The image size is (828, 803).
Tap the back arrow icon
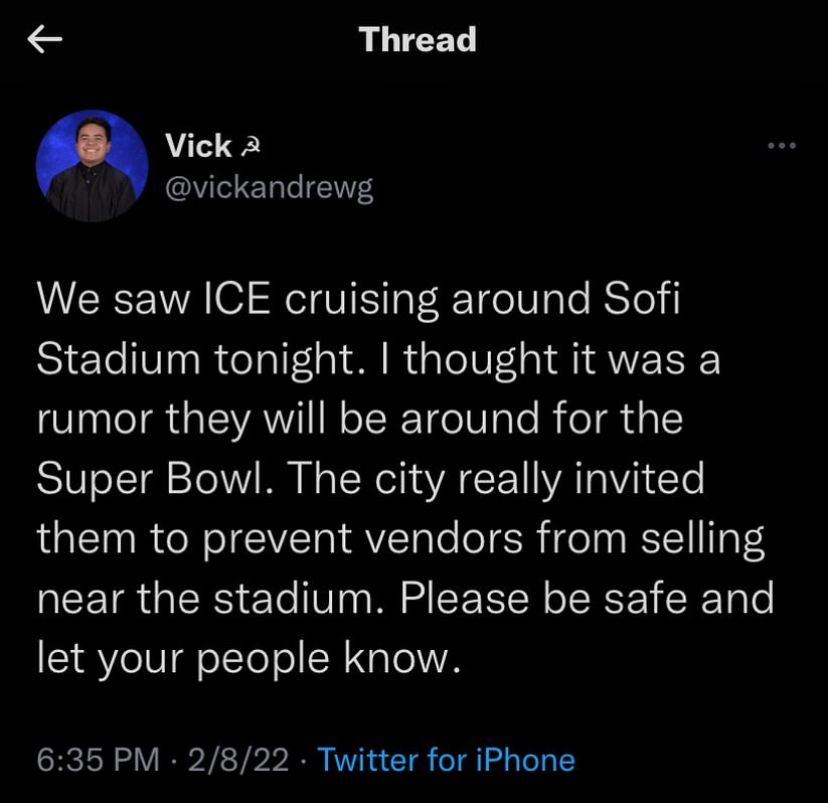coord(47,40)
